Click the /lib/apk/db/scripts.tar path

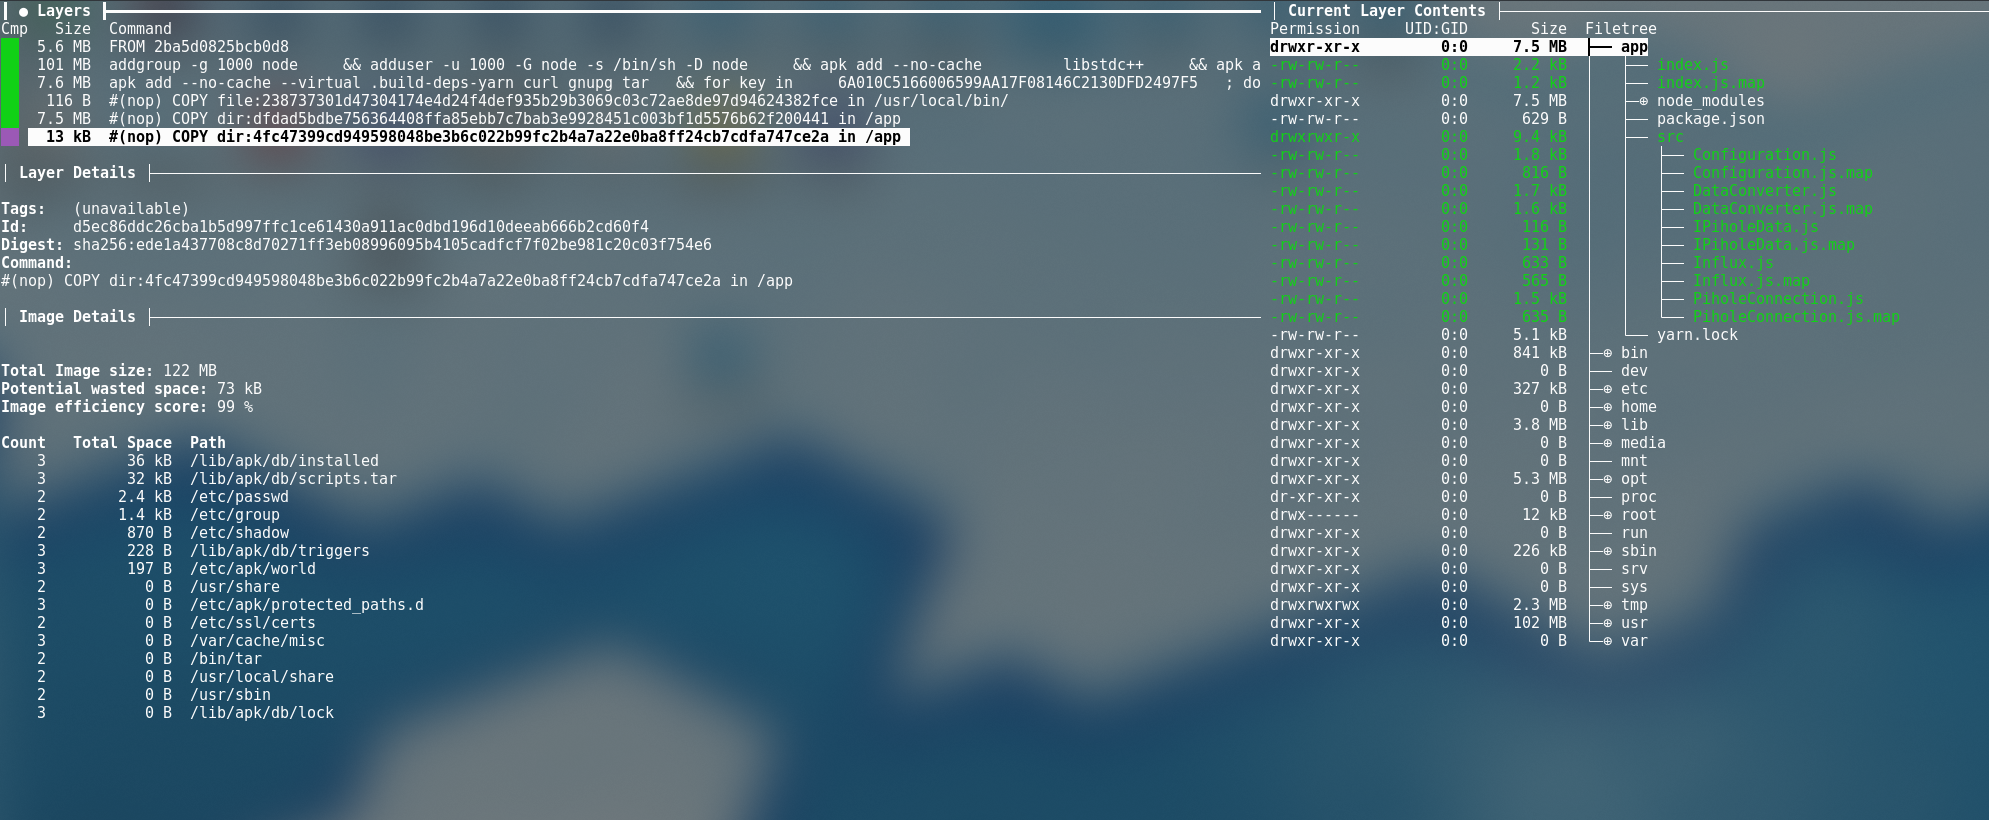coord(293,479)
